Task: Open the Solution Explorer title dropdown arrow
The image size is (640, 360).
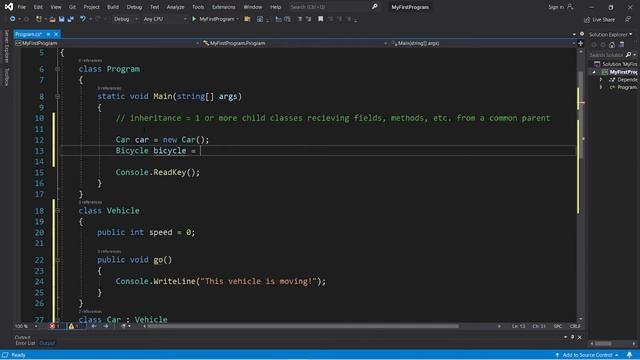Action: 631,34
